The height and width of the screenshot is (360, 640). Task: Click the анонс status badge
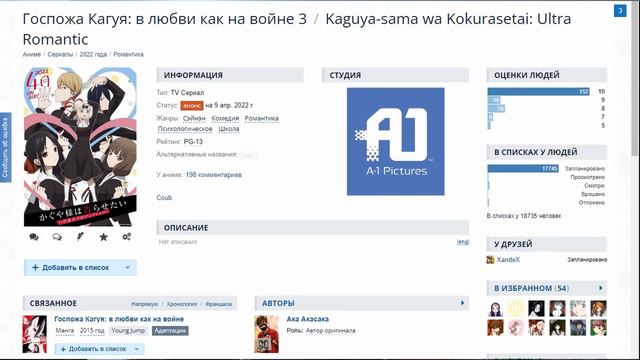coord(192,105)
